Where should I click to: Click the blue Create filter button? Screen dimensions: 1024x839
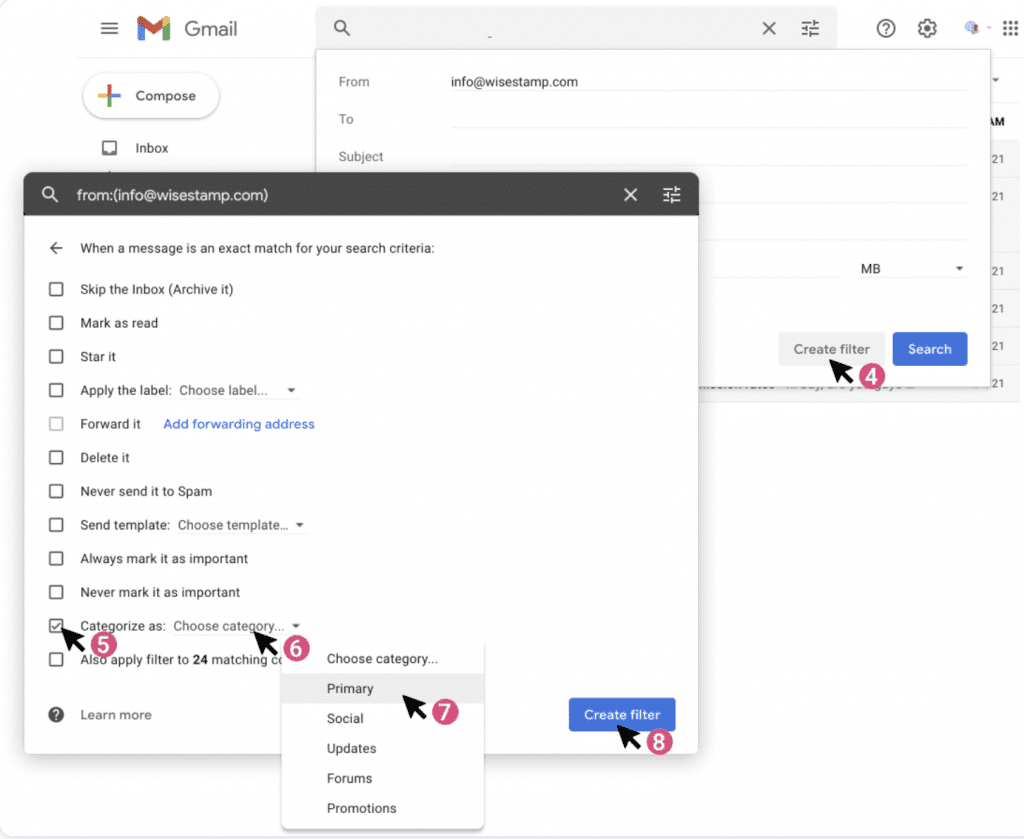pos(622,714)
